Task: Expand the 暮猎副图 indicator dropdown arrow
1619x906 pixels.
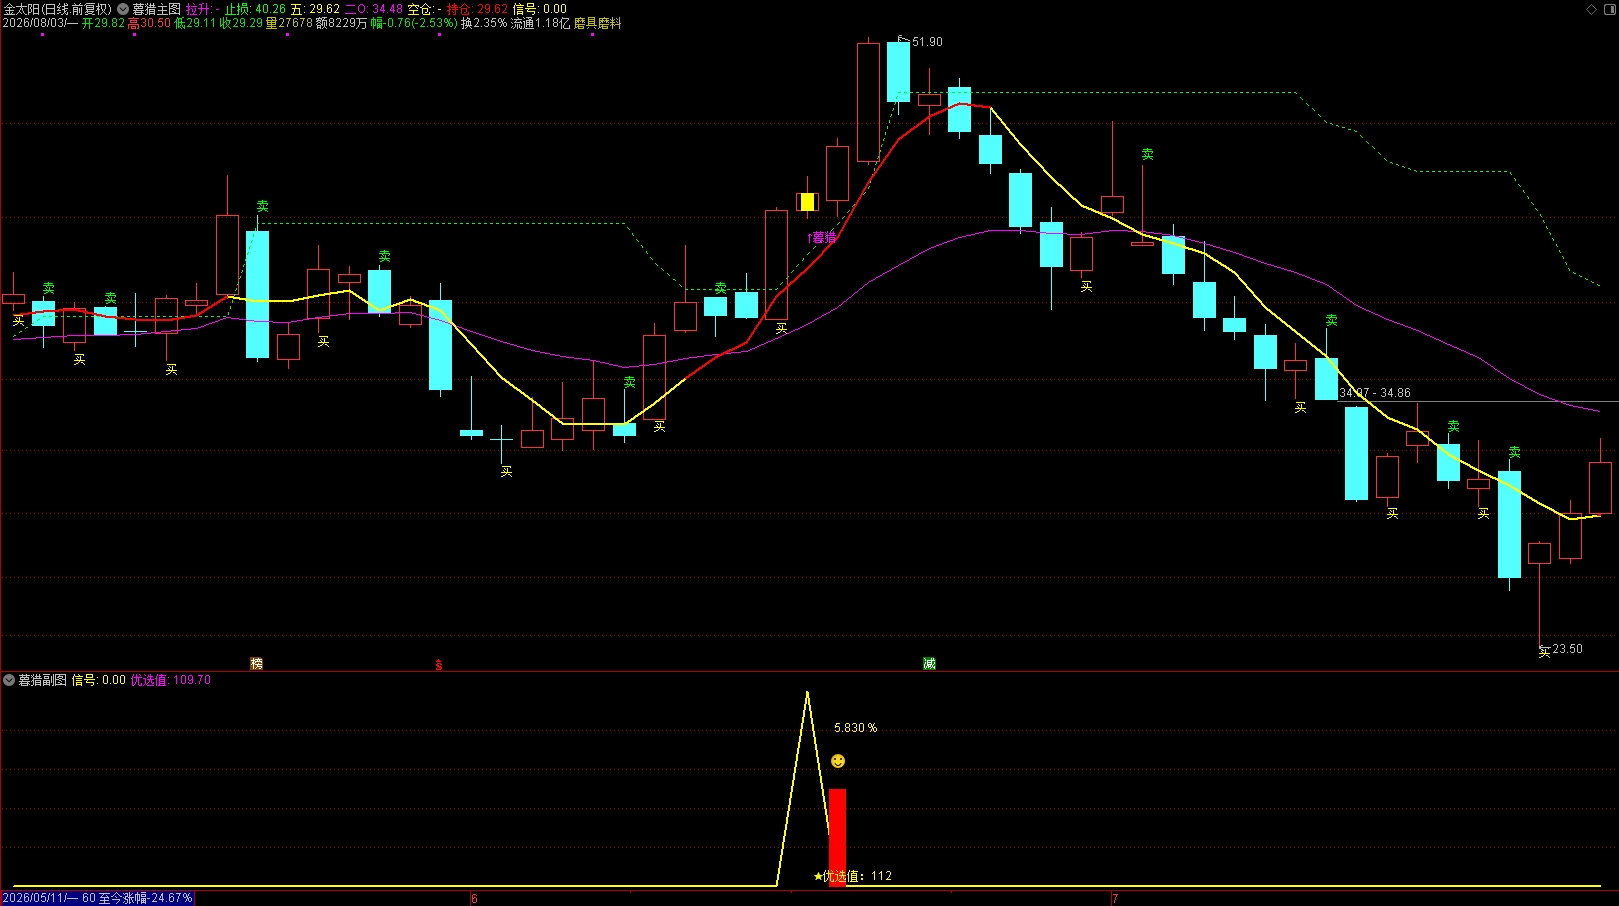Action: tap(9, 680)
